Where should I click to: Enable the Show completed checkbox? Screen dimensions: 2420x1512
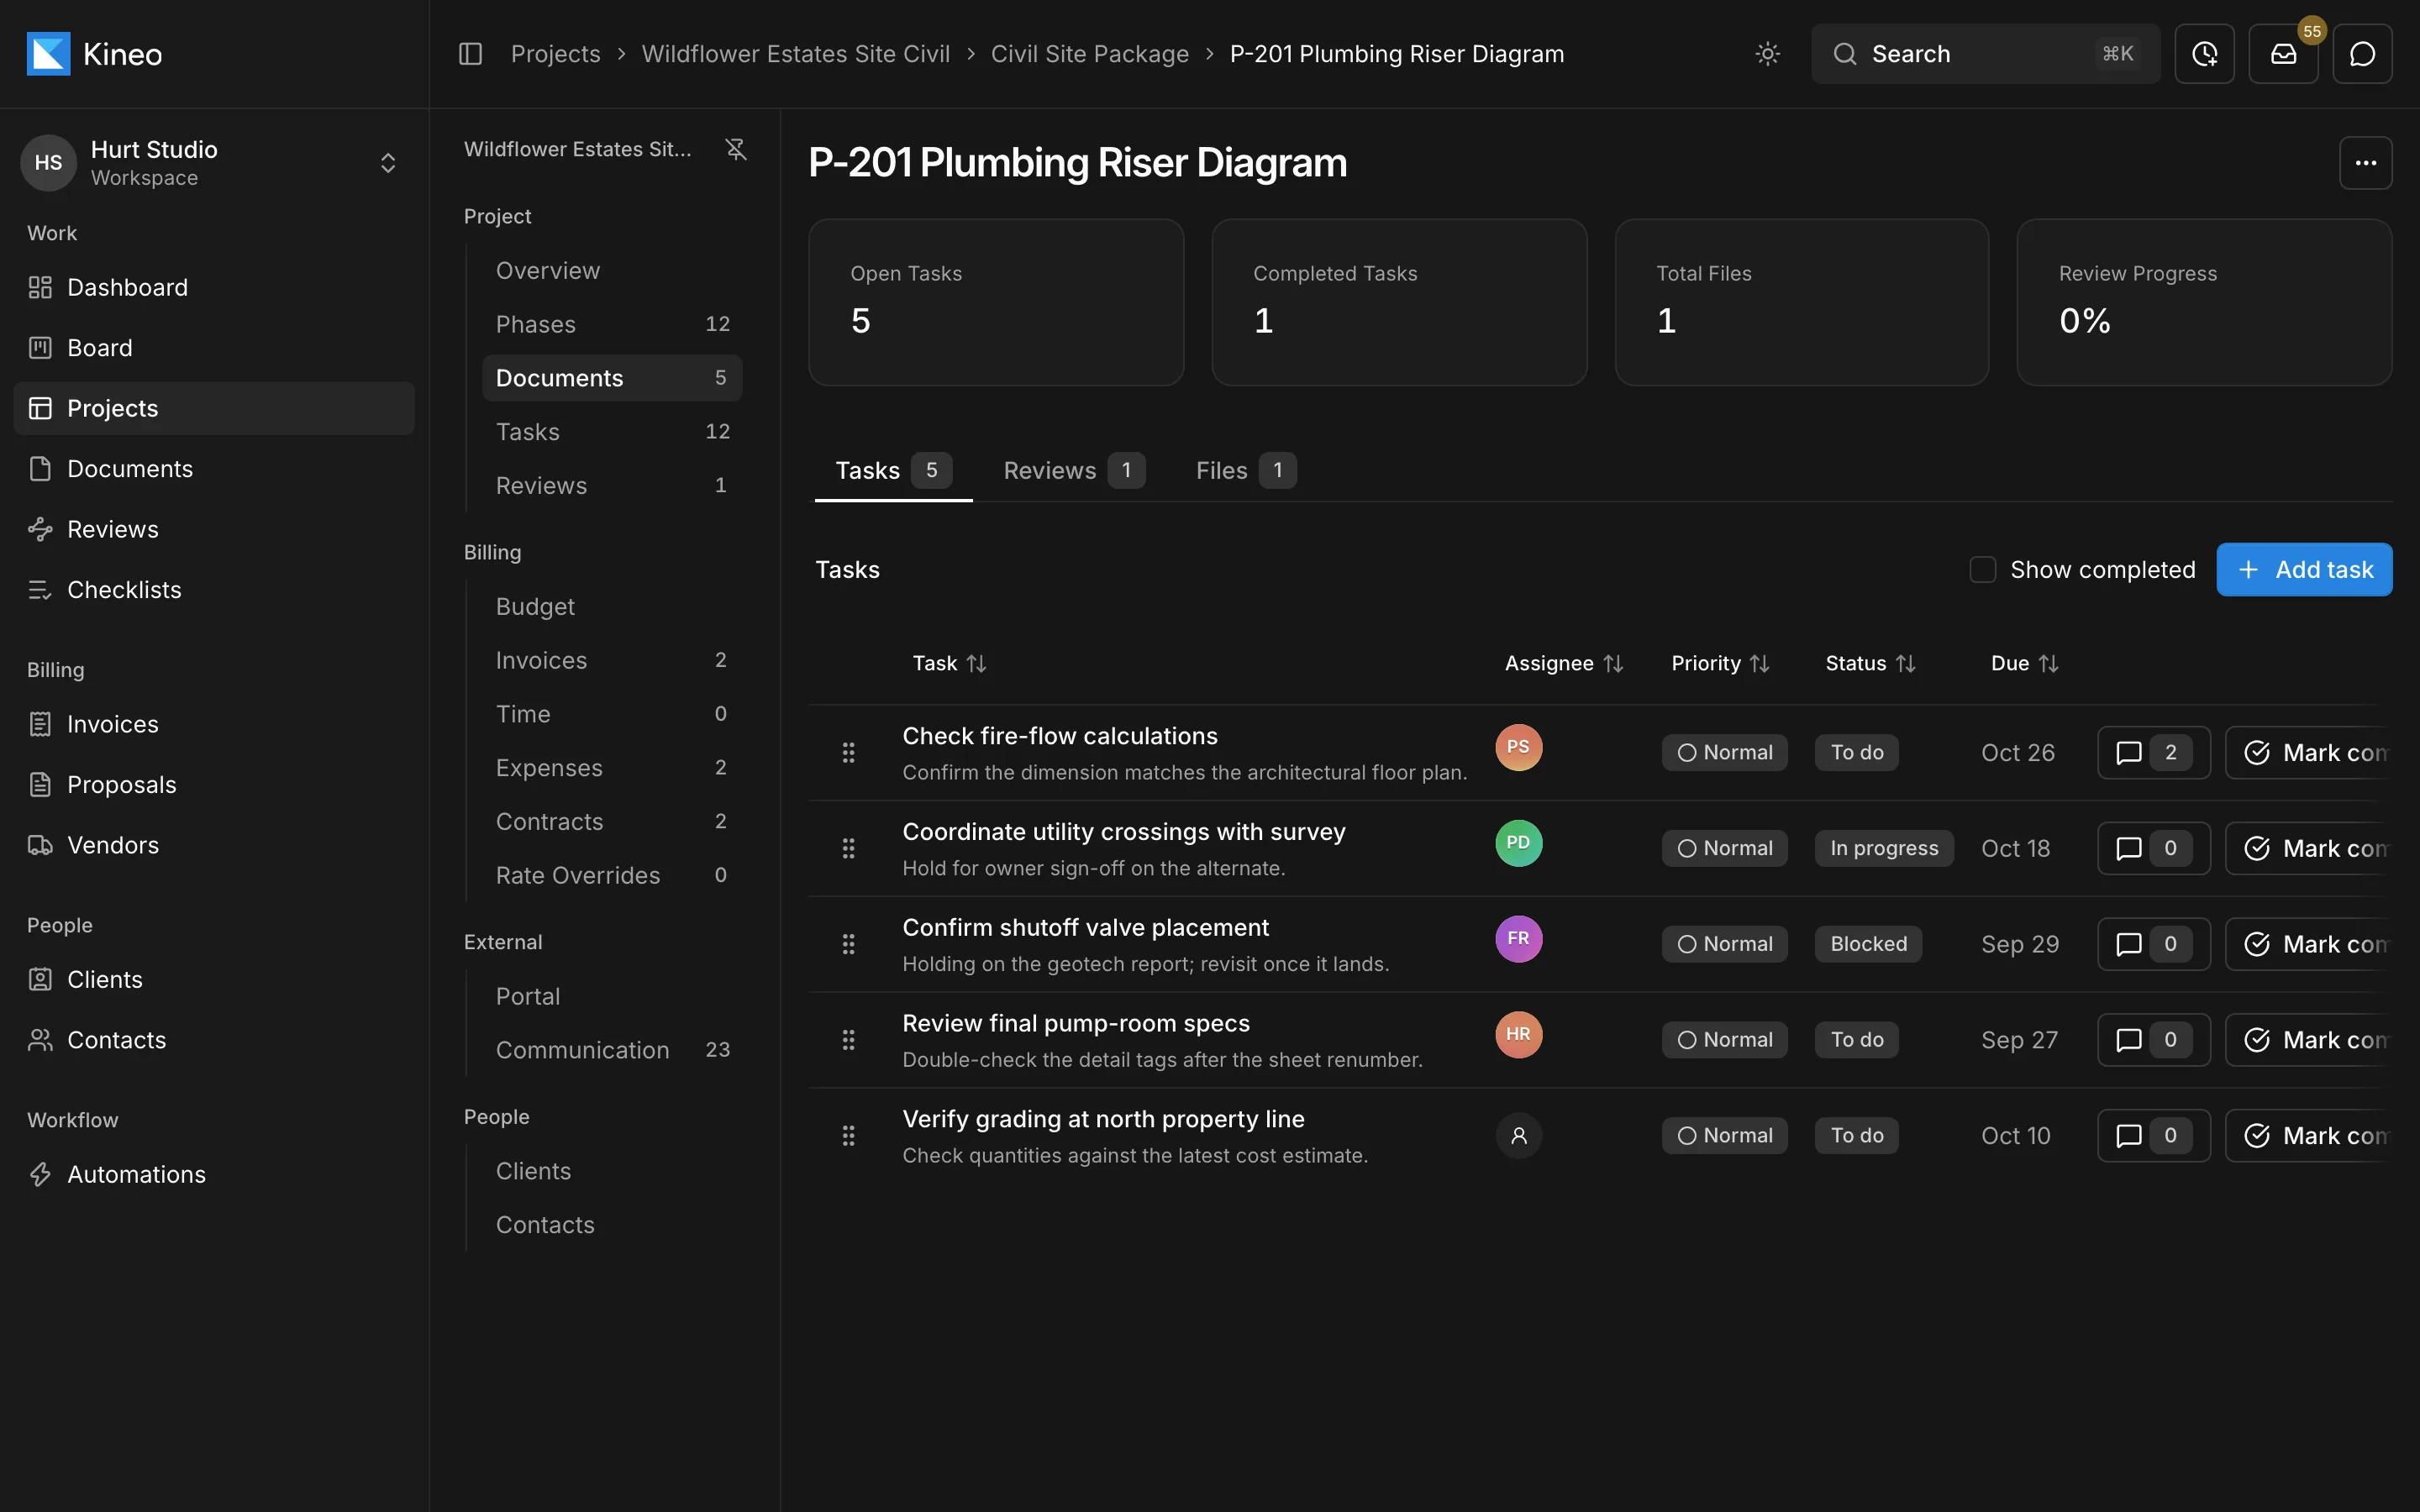[1982, 570]
